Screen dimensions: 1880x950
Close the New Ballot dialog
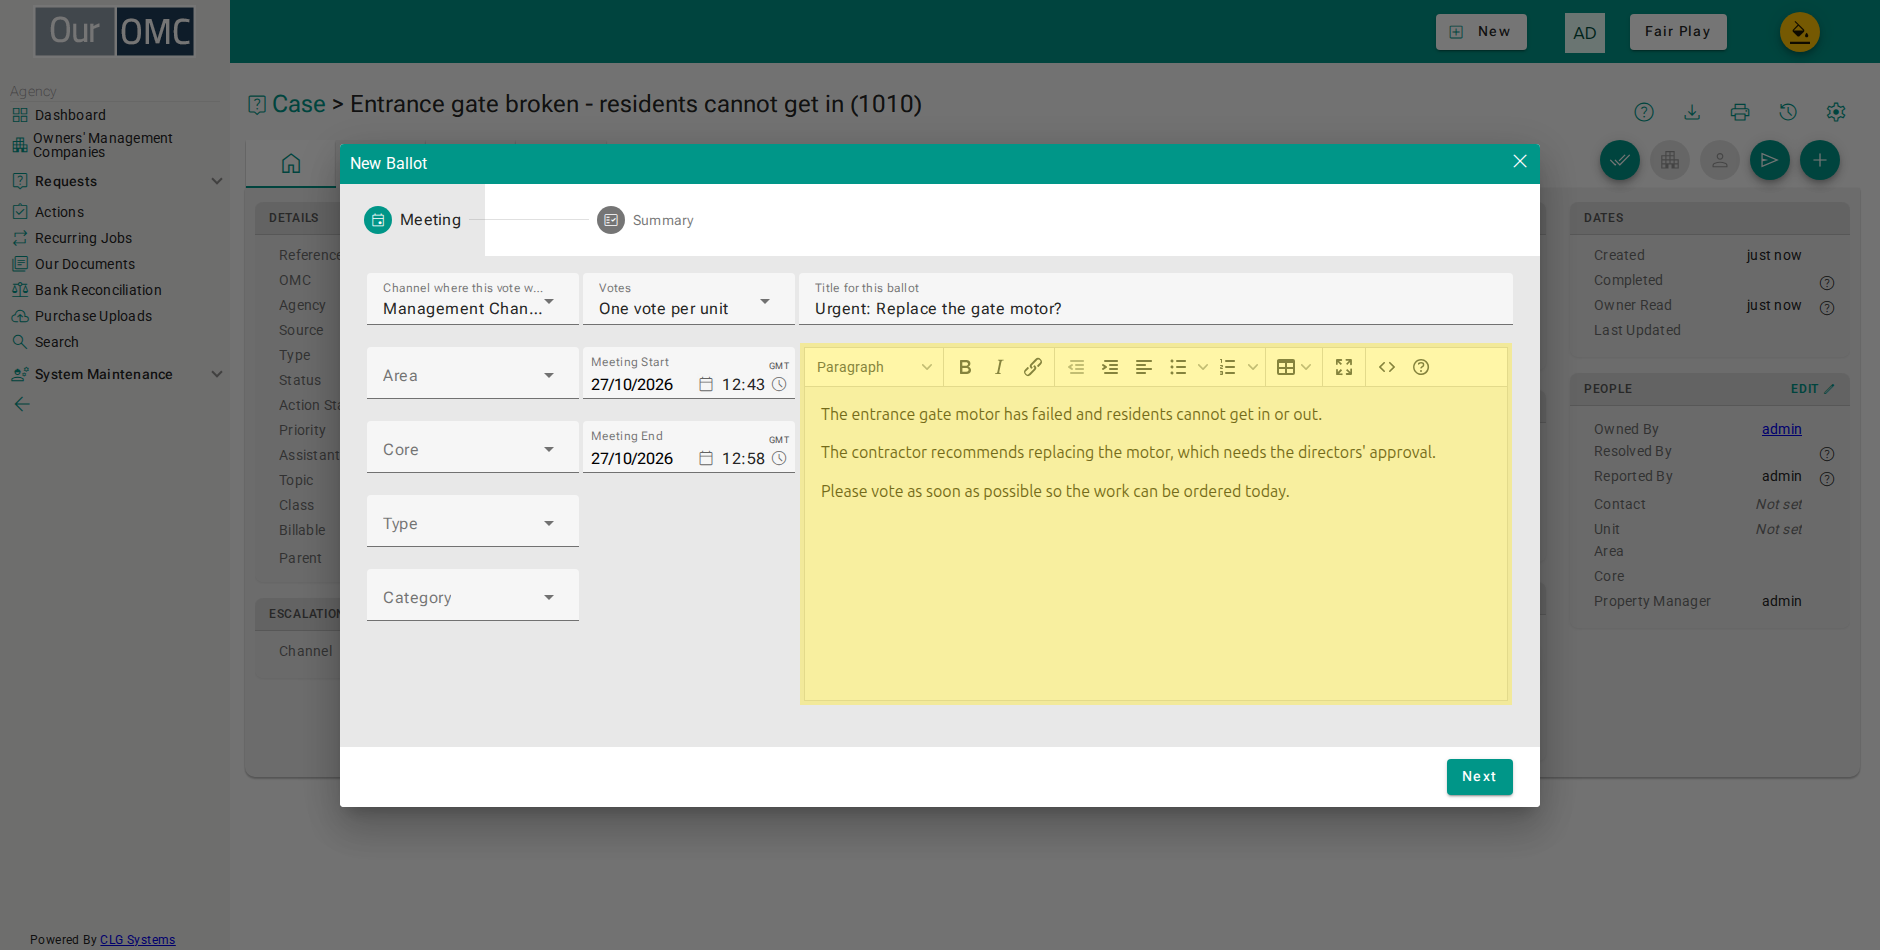1520,162
